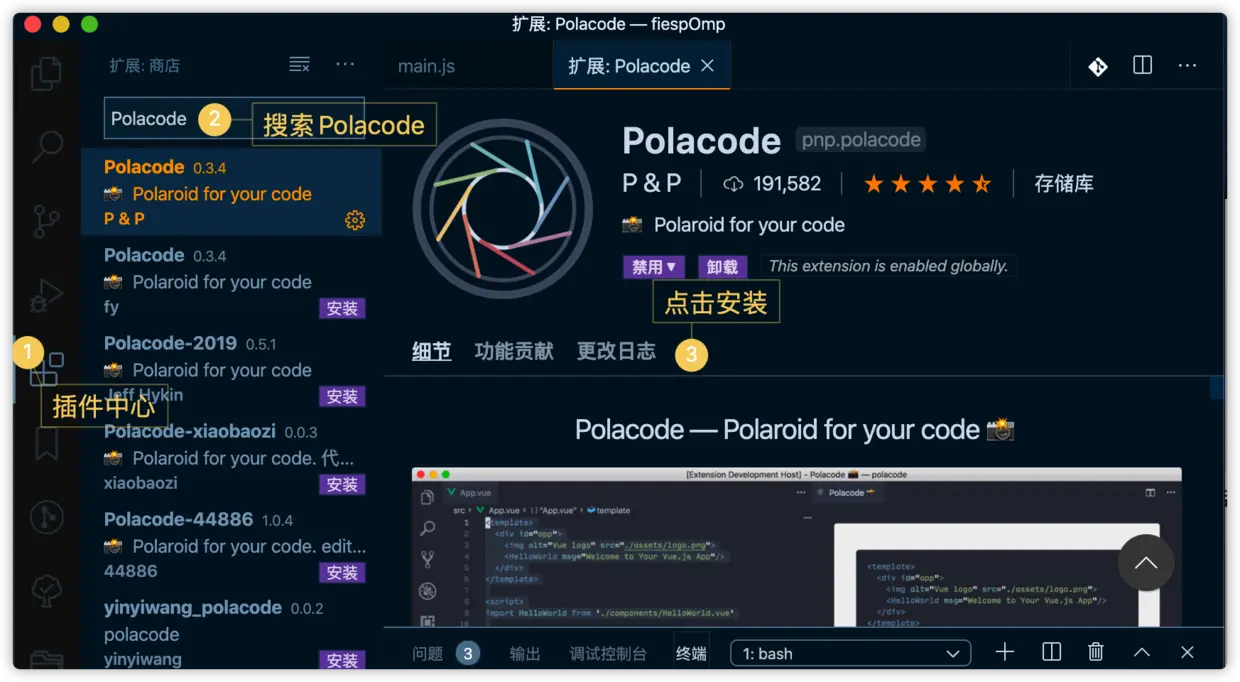Open the Search view in activity bar
1240x682 pixels.
46,147
